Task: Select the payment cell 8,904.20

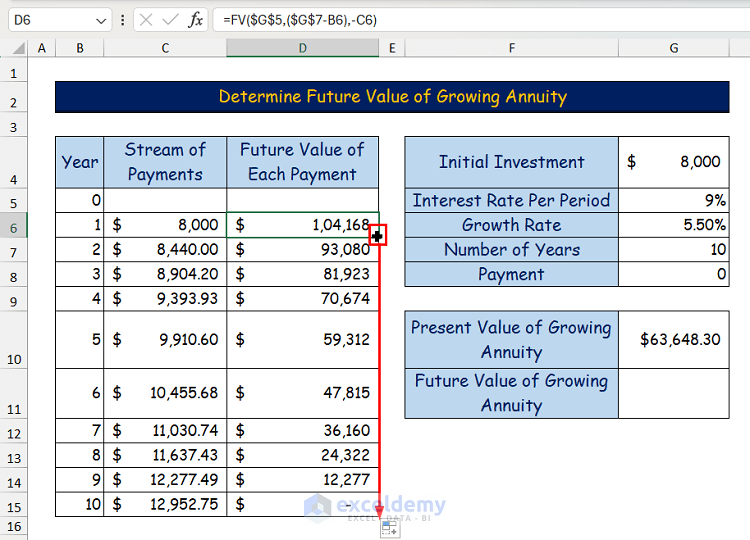Action: (x=165, y=274)
